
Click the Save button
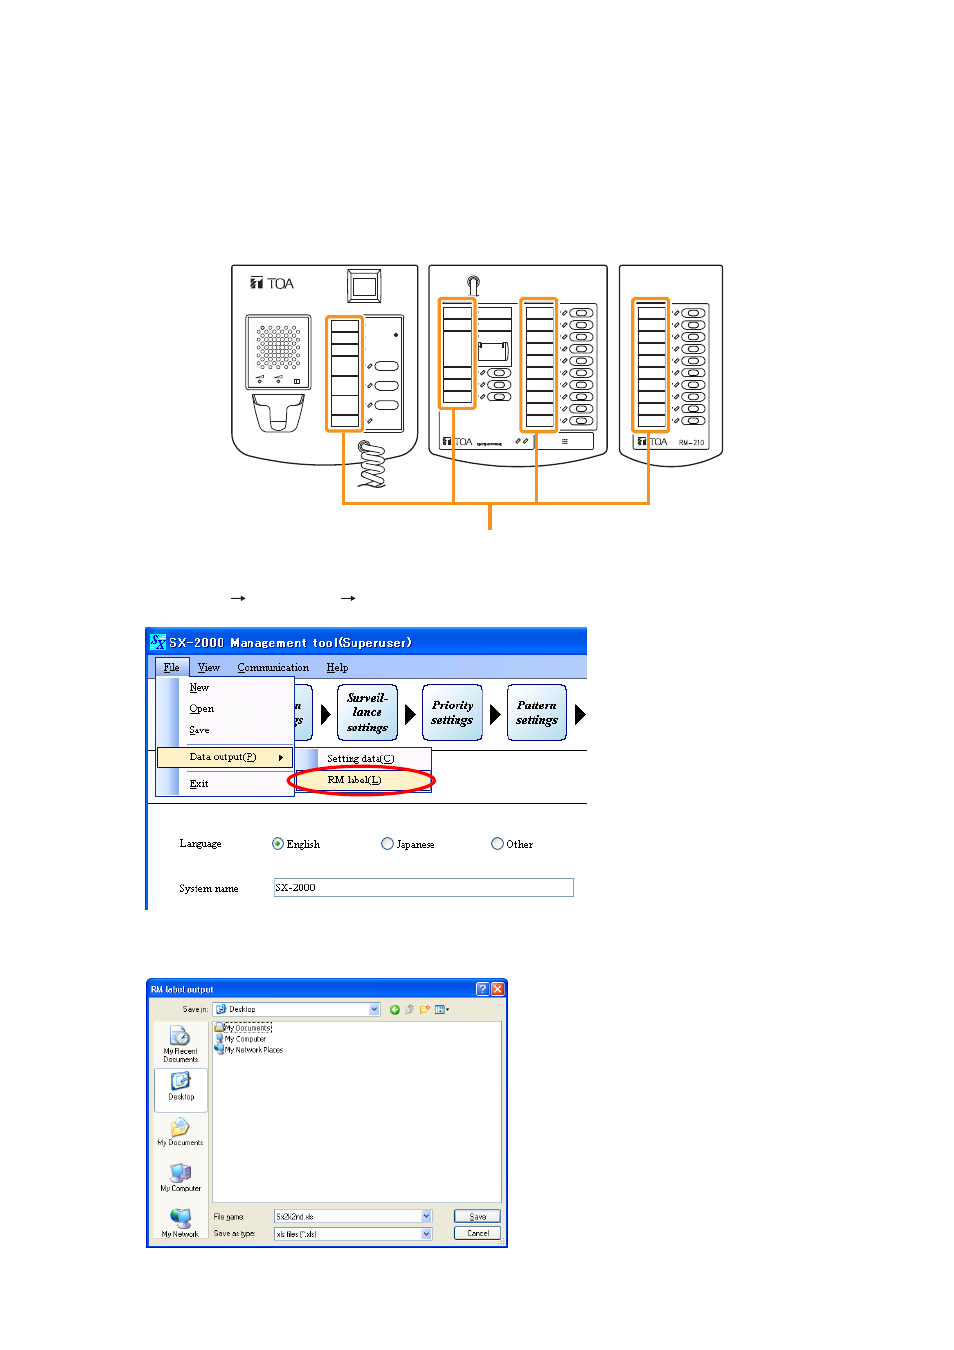(477, 1217)
